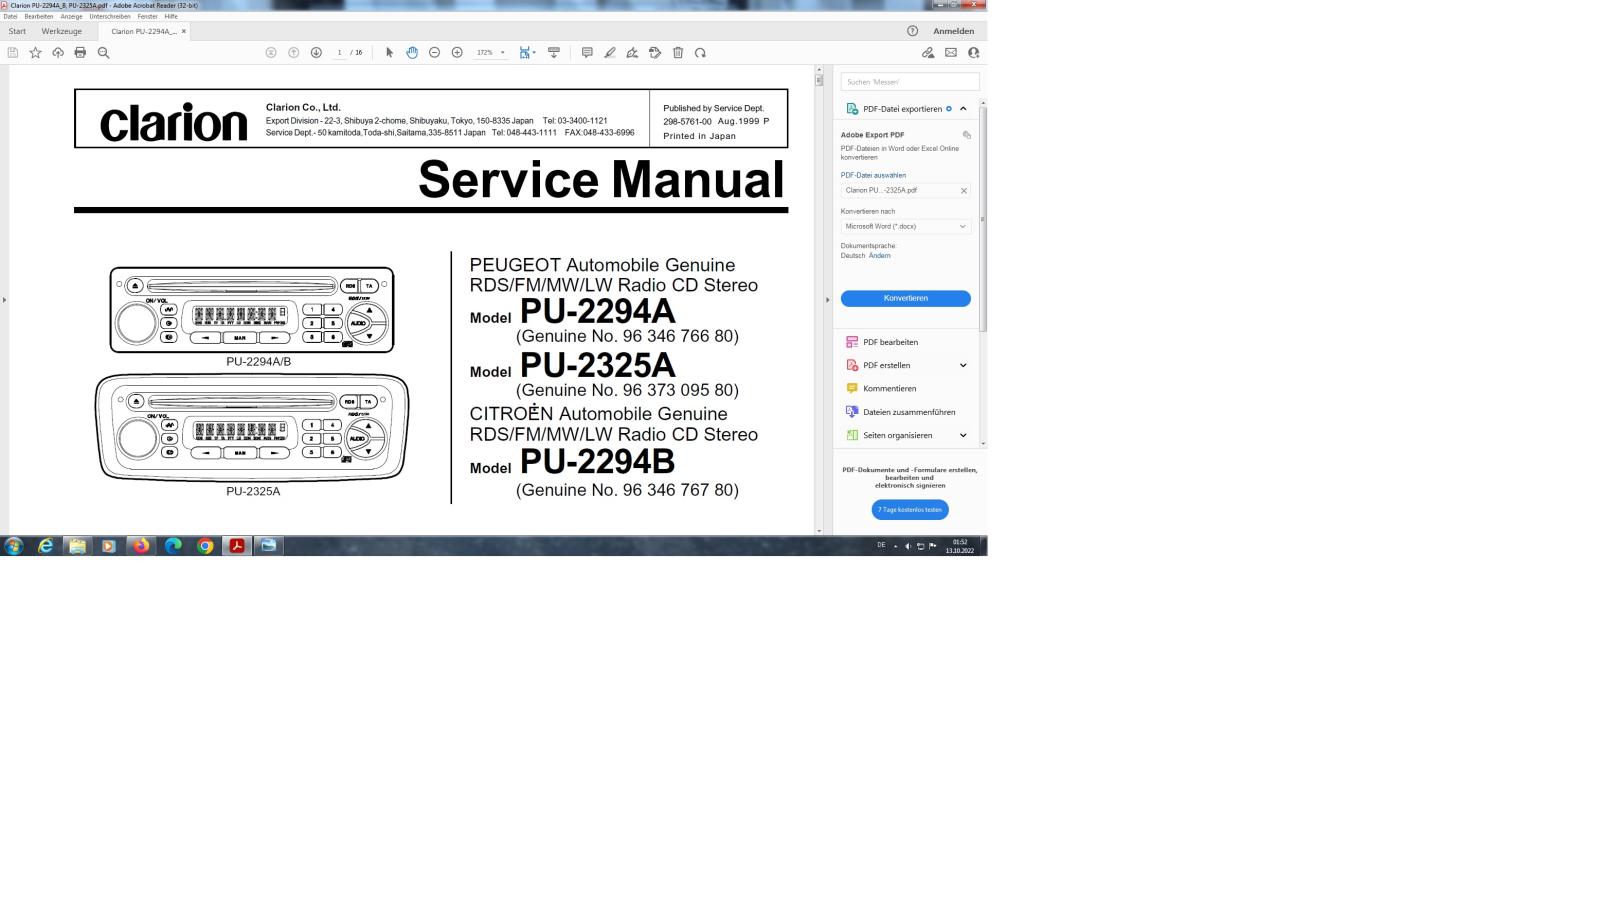
Task: Launch Firefox from the taskbar
Action: pyautogui.click(x=141, y=546)
